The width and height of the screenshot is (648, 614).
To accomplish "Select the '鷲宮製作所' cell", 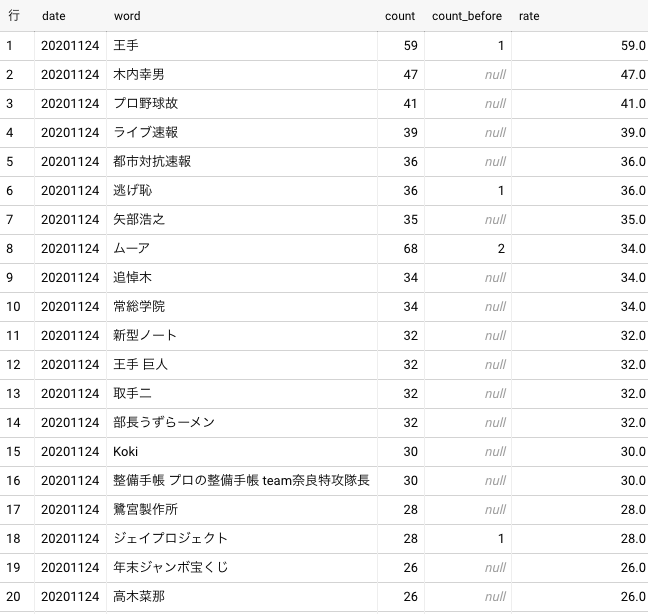I will coord(146,509).
